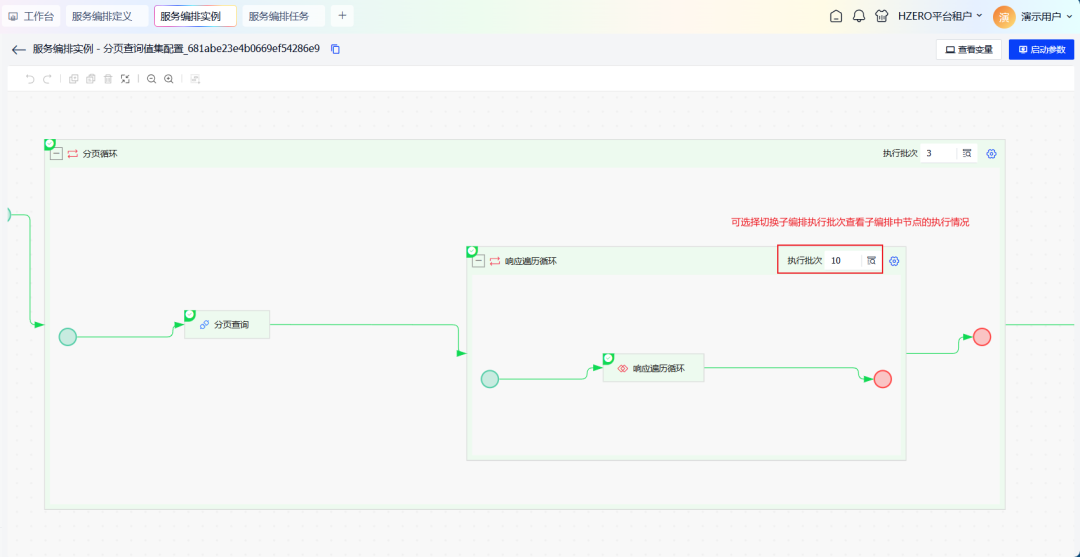Click the fit-to-screen icon in canvas toolbar
The width and height of the screenshot is (1080, 557).
(x=125, y=79)
